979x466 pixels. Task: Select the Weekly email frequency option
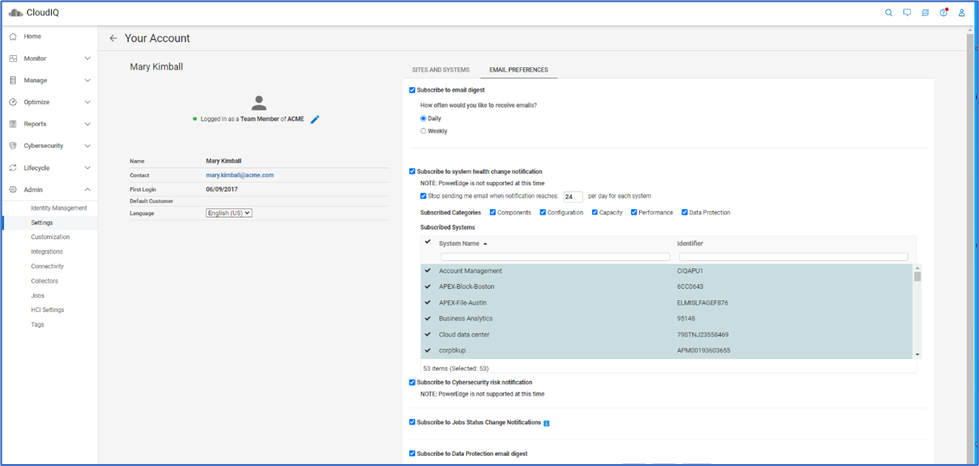pos(423,131)
